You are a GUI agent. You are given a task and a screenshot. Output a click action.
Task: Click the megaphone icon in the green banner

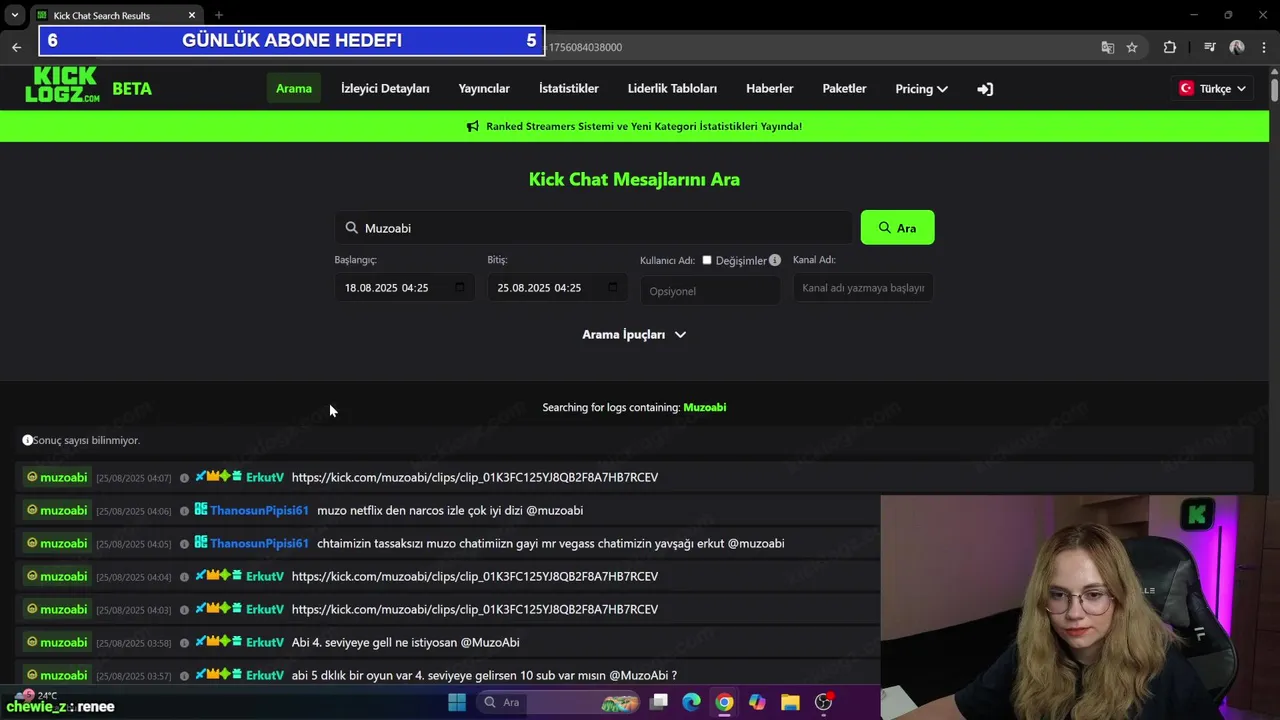click(x=473, y=126)
